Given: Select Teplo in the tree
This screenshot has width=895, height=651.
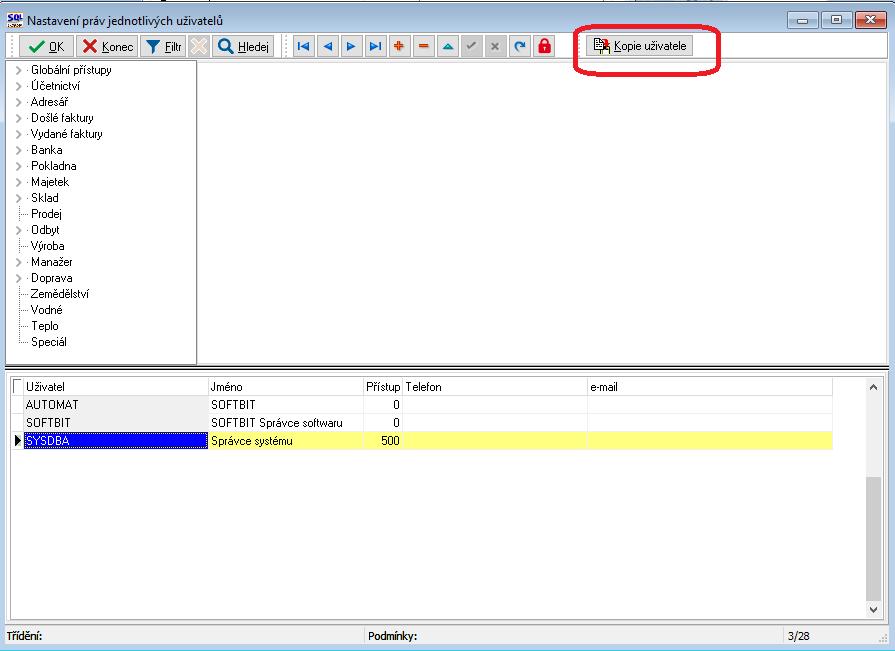Looking at the screenshot, I should point(45,326).
